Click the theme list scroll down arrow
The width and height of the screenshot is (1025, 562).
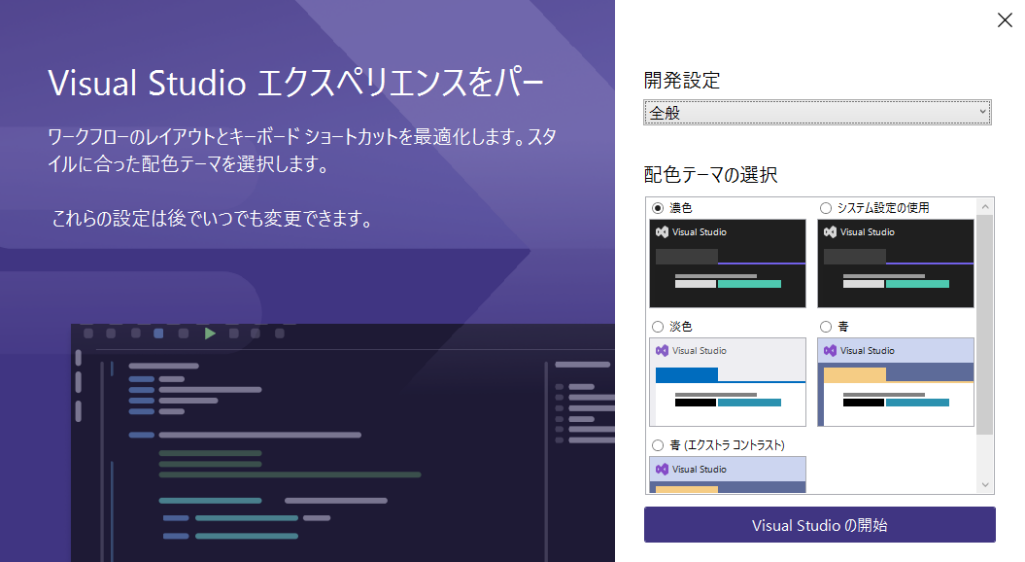tap(985, 485)
